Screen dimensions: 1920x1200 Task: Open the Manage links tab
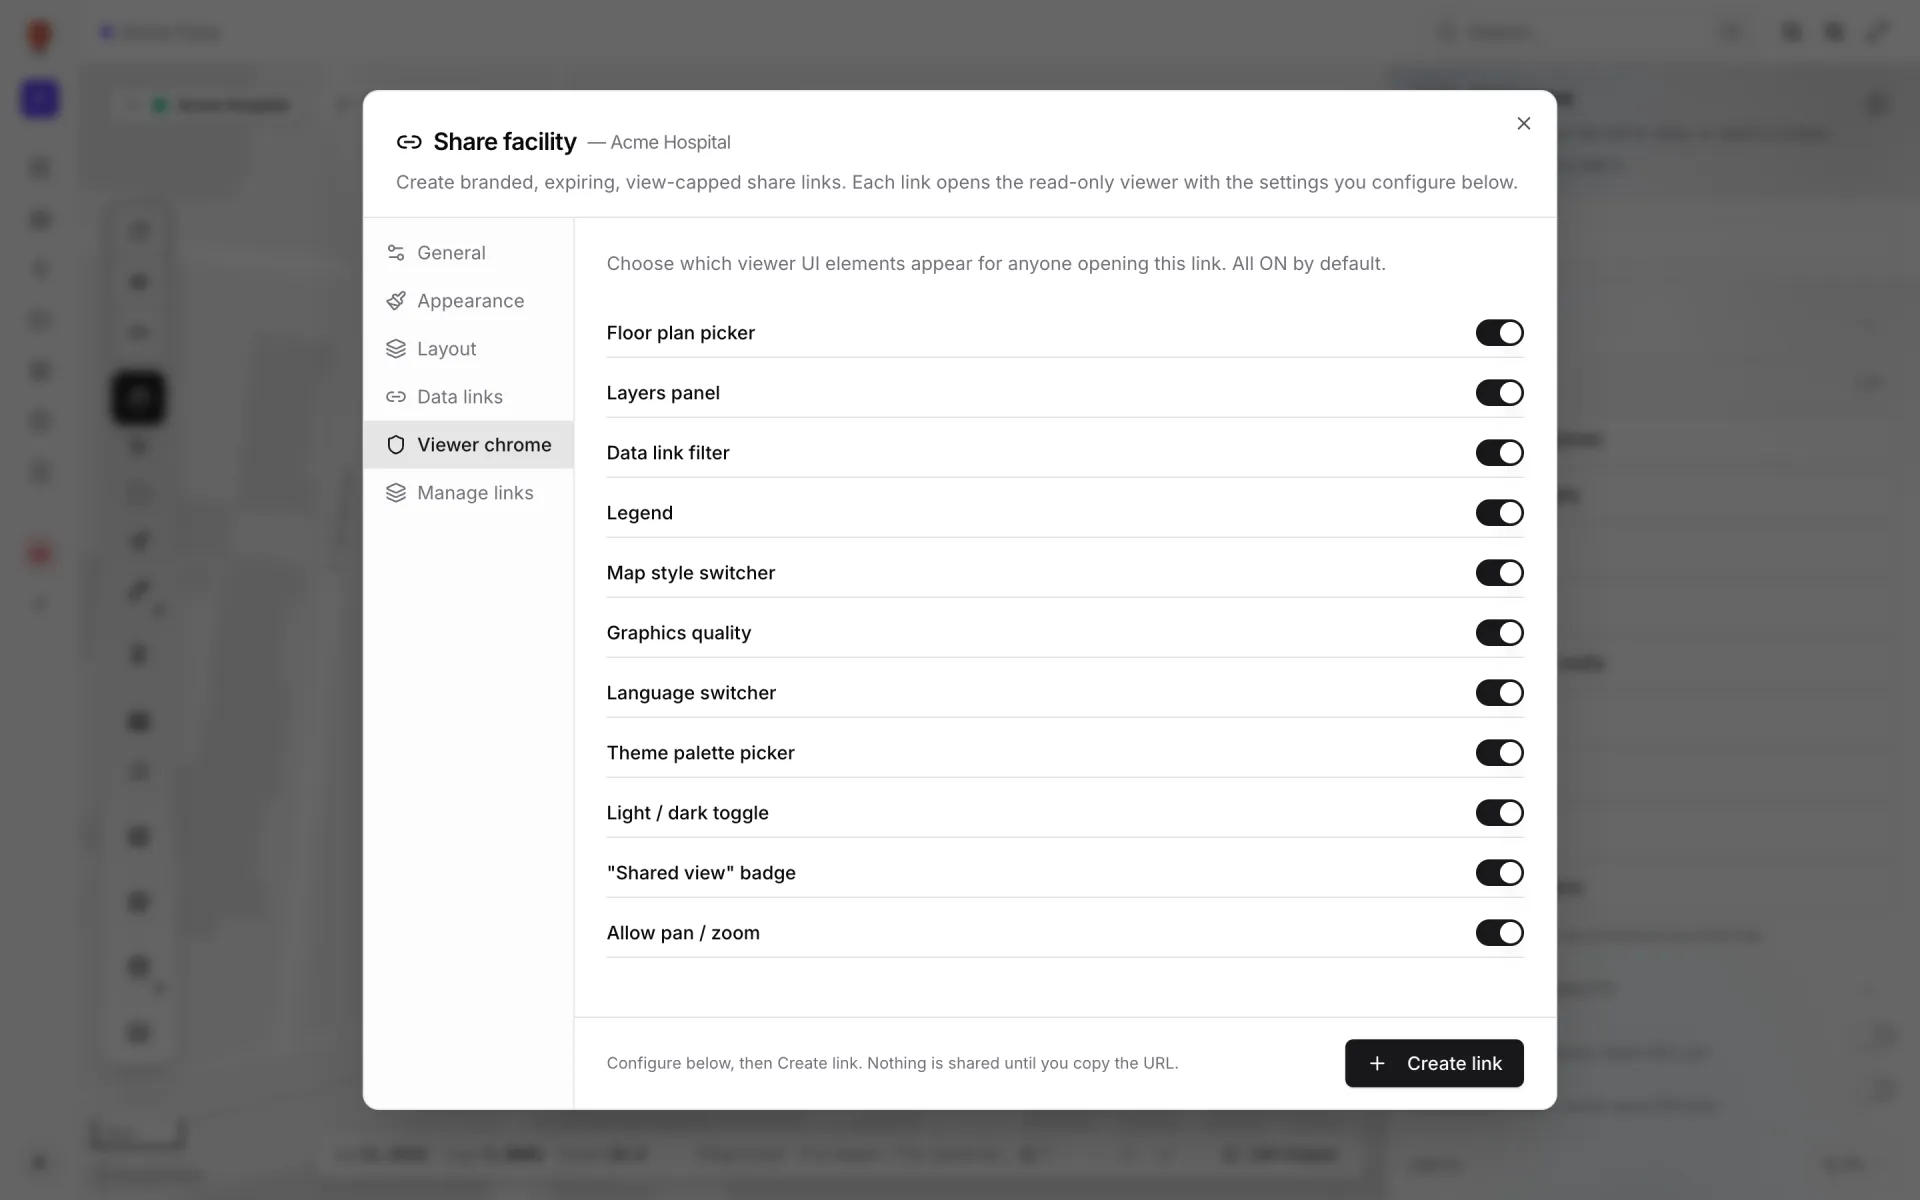[x=468, y=493]
